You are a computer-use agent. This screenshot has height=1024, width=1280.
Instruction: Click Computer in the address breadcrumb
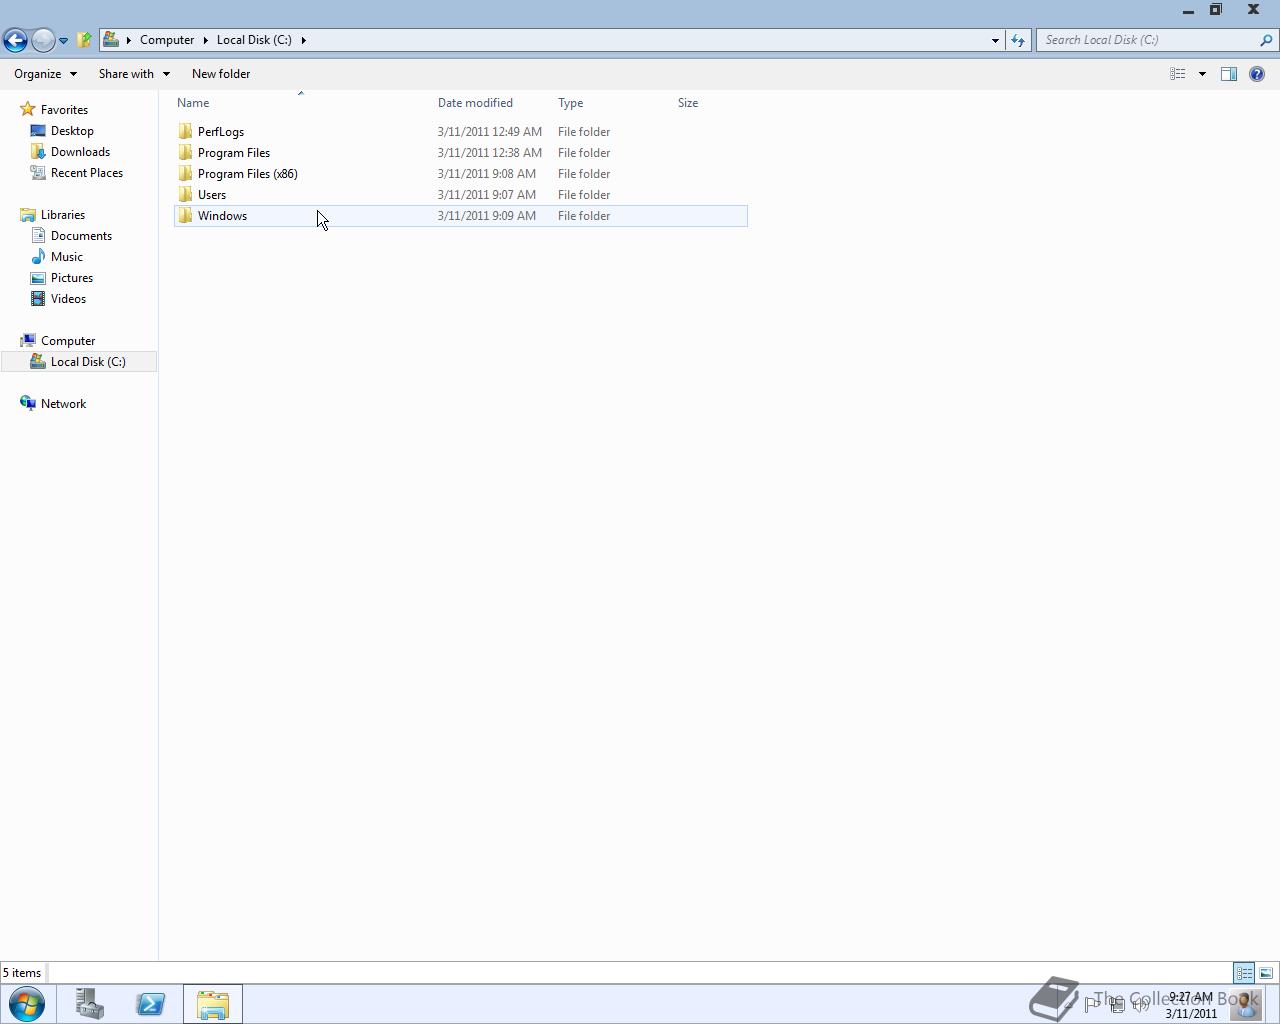pos(167,40)
